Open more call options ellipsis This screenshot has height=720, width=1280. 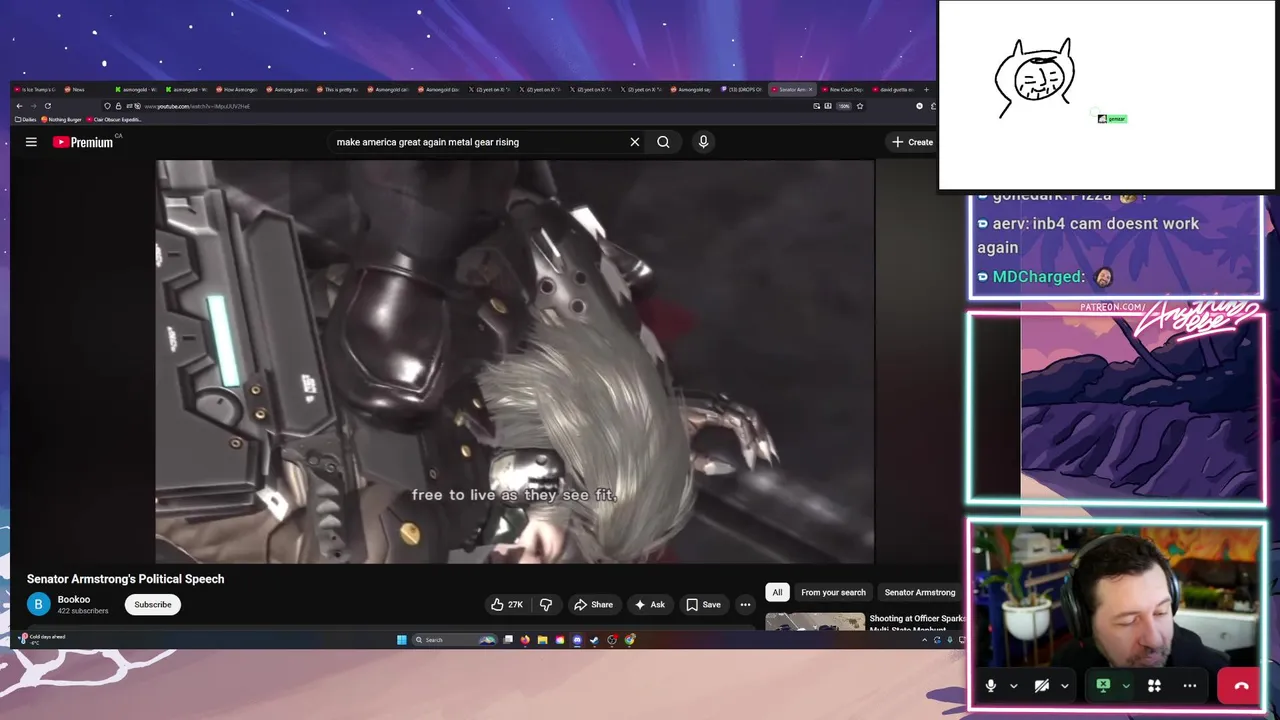click(x=1190, y=686)
